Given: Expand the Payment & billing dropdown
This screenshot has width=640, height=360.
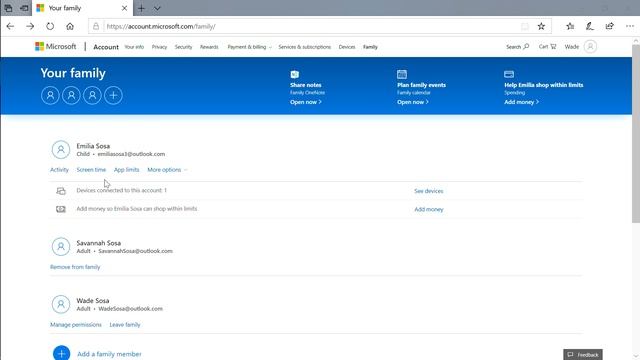Looking at the screenshot, I should click(x=249, y=47).
